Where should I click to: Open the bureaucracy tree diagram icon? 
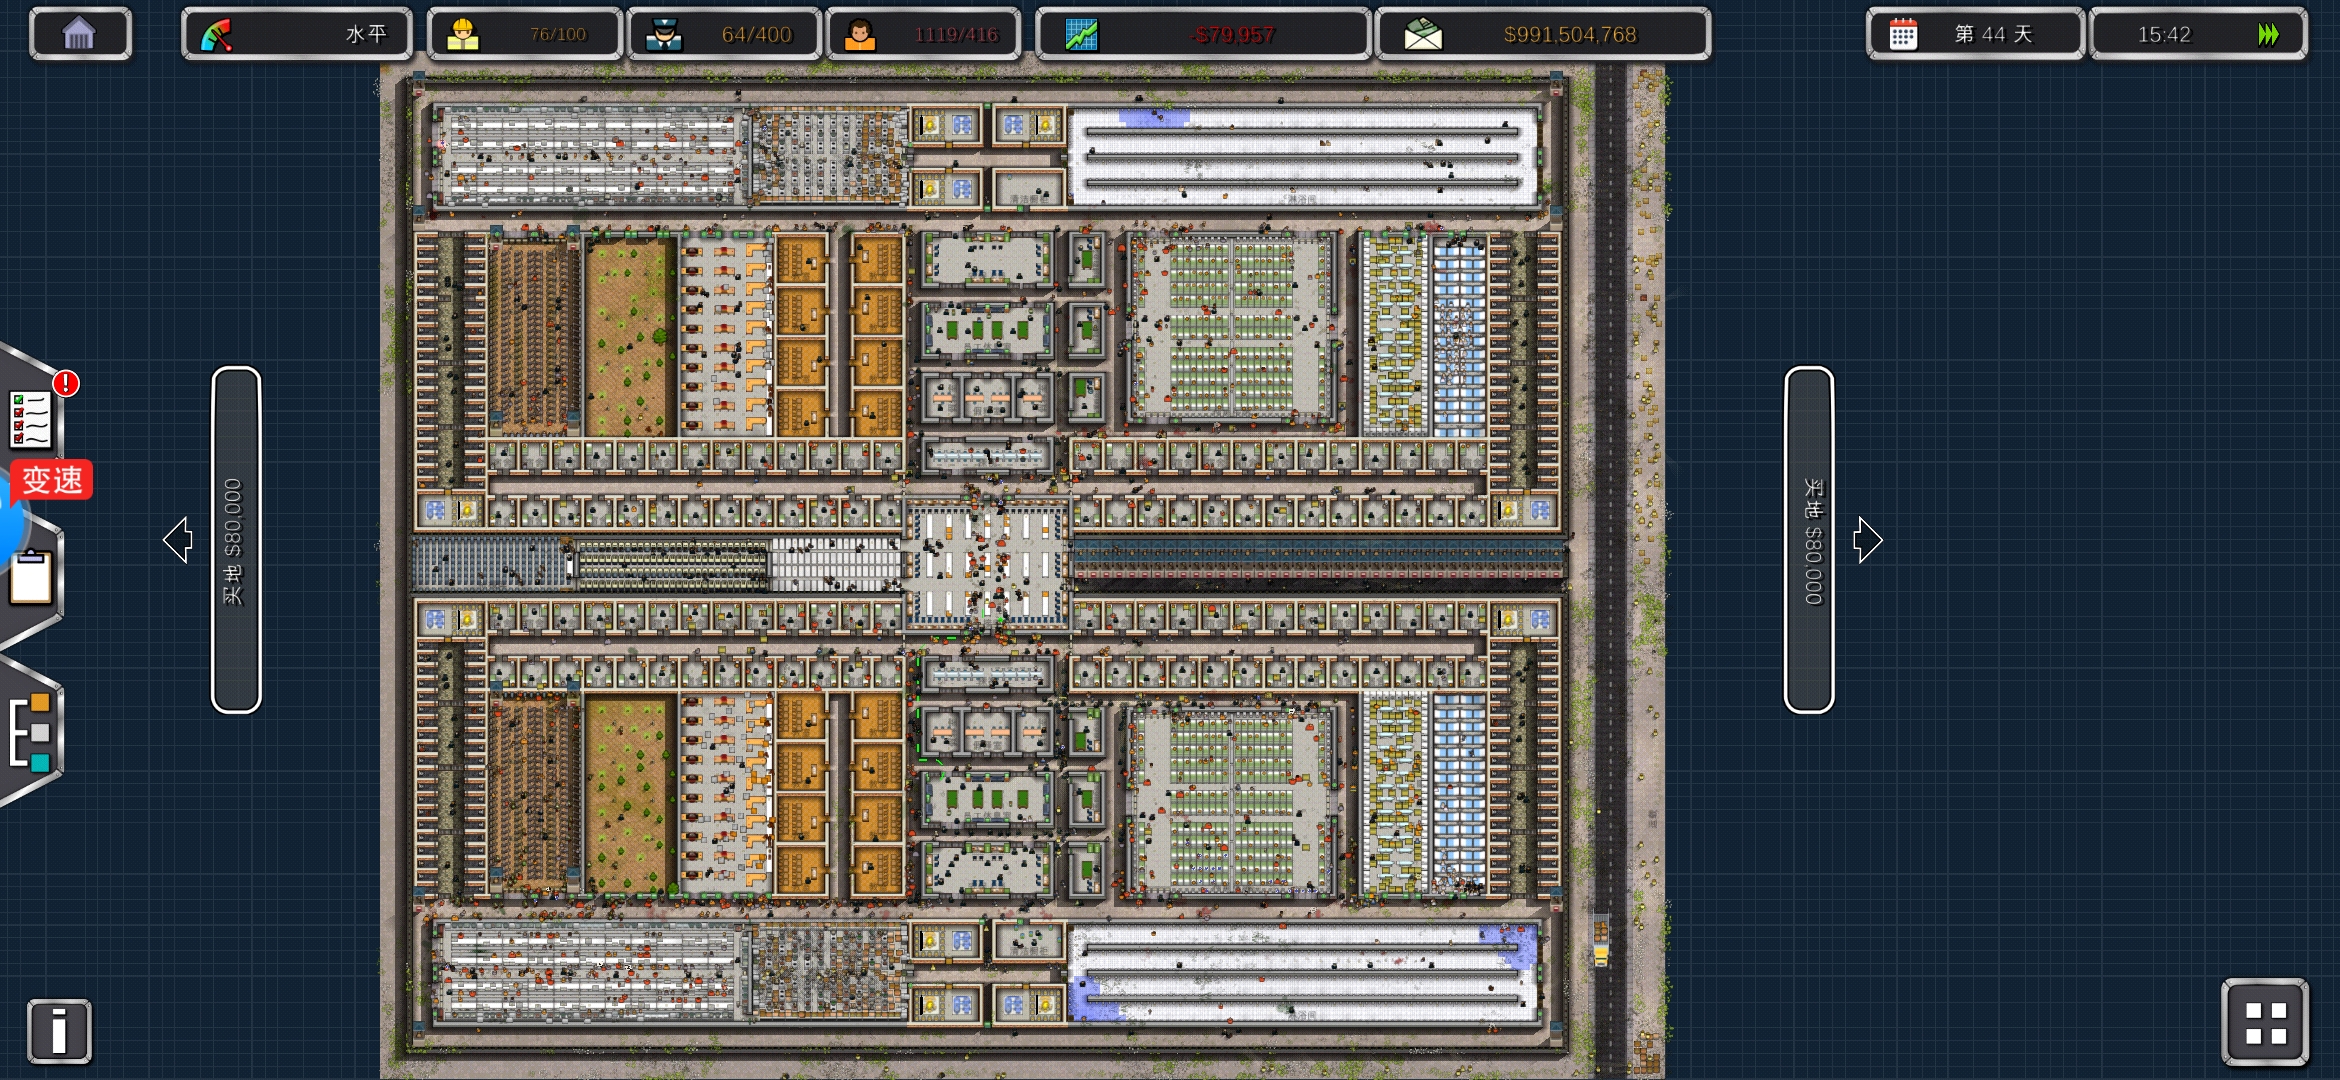(x=30, y=732)
